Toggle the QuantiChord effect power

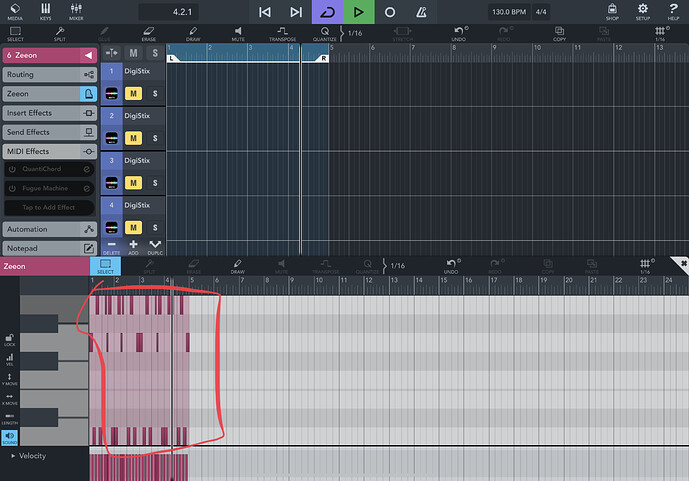(x=12, y=169)
